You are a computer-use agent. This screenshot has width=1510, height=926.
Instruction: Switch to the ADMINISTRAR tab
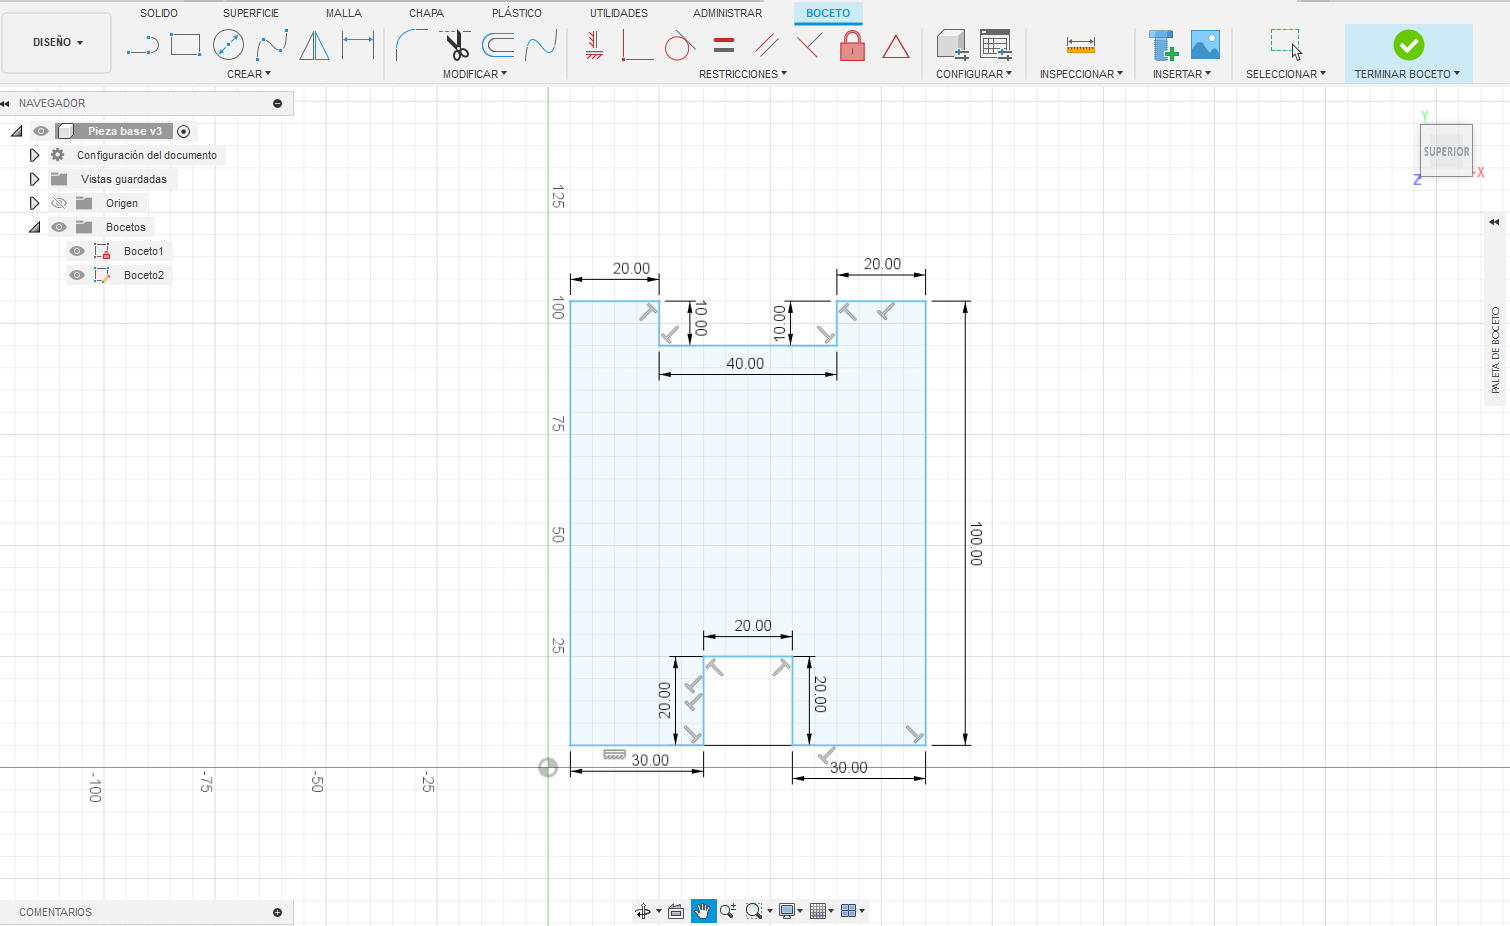click(x=728, y=13)
